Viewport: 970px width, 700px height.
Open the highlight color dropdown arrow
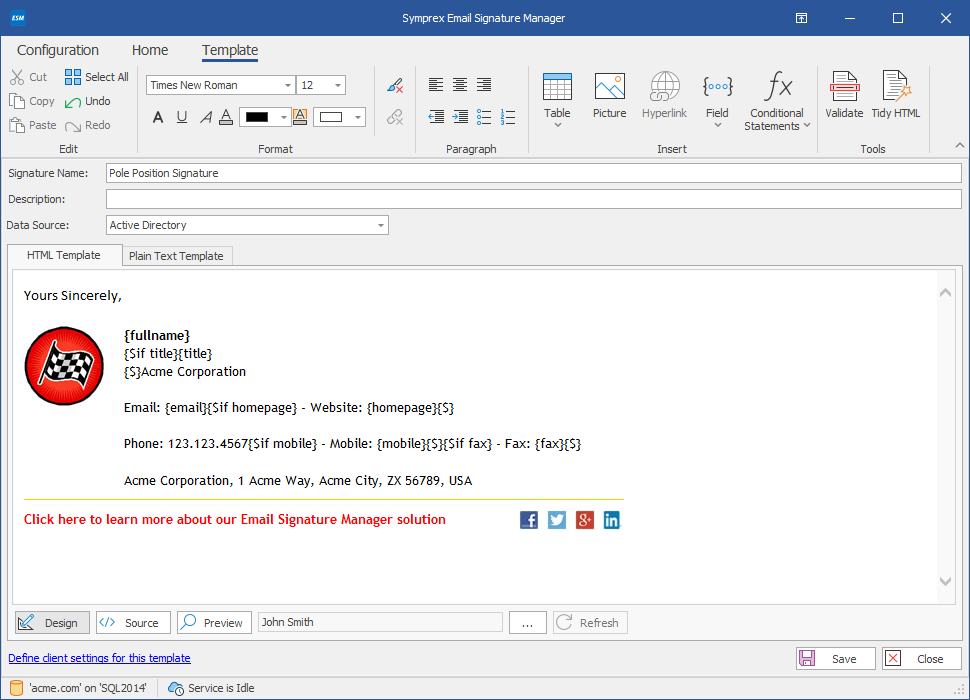[358, 117]
